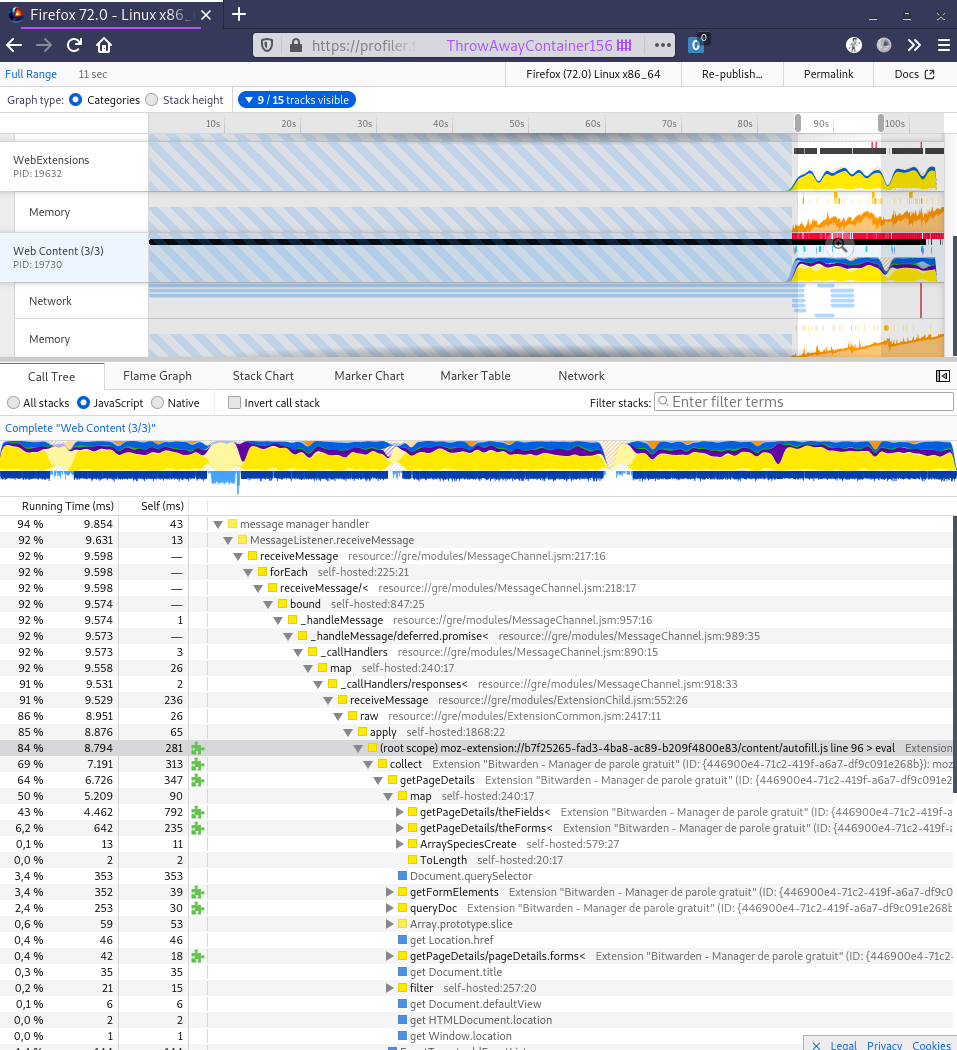Close the Legal Privacy Cookies footer banner

click(816, 1045)
